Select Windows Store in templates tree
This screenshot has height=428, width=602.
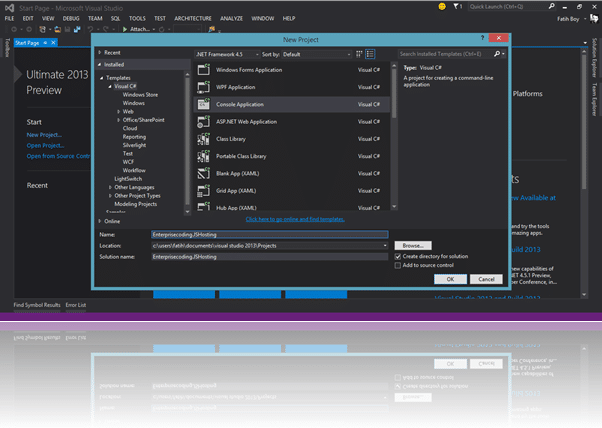click(140, 95)
